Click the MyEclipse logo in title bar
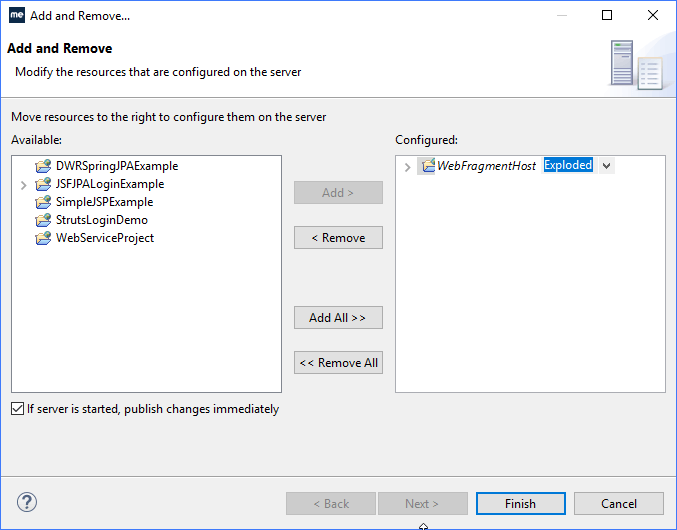Viewport: 677px width, 530px height. 16,16
